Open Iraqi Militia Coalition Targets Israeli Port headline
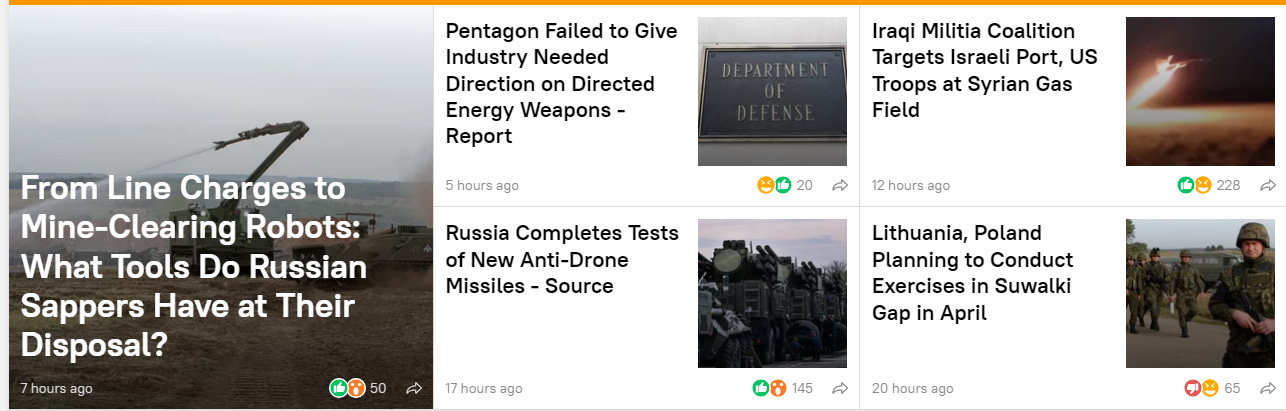Viewport: 1286px width, 411px height. click(985, 71)
